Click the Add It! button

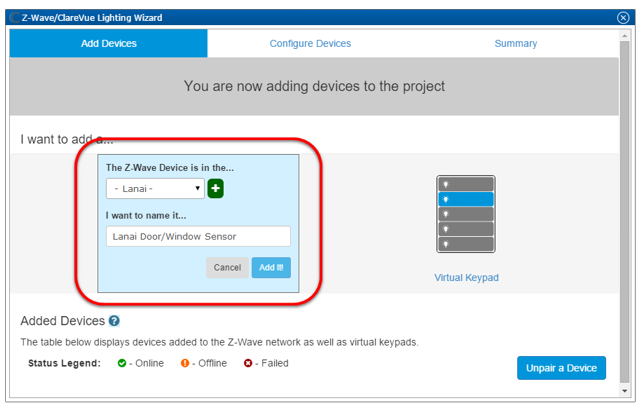click(271, 267)
